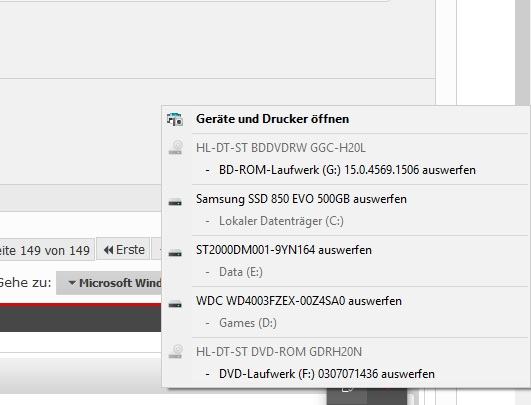
Task: Click the ST2000DM001 hard drive icon
Action: (175, 253)
